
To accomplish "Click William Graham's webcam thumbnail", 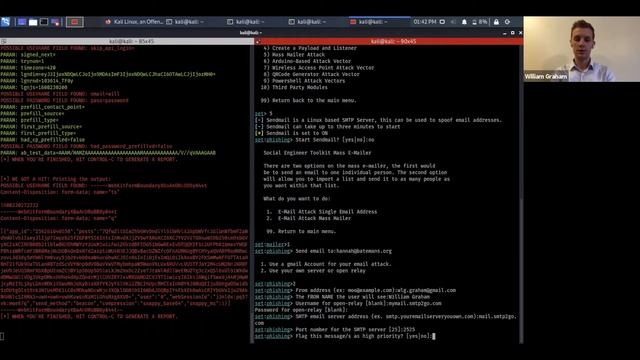I will pos(582,49).
